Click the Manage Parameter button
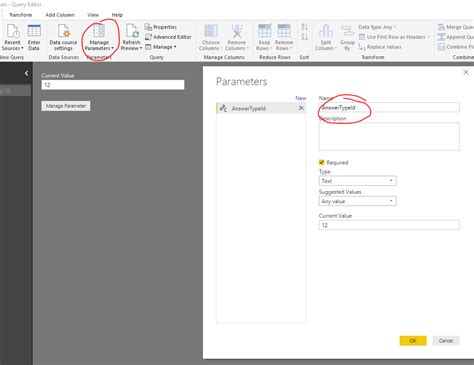474x365 pixels. [x=66, y=106]
